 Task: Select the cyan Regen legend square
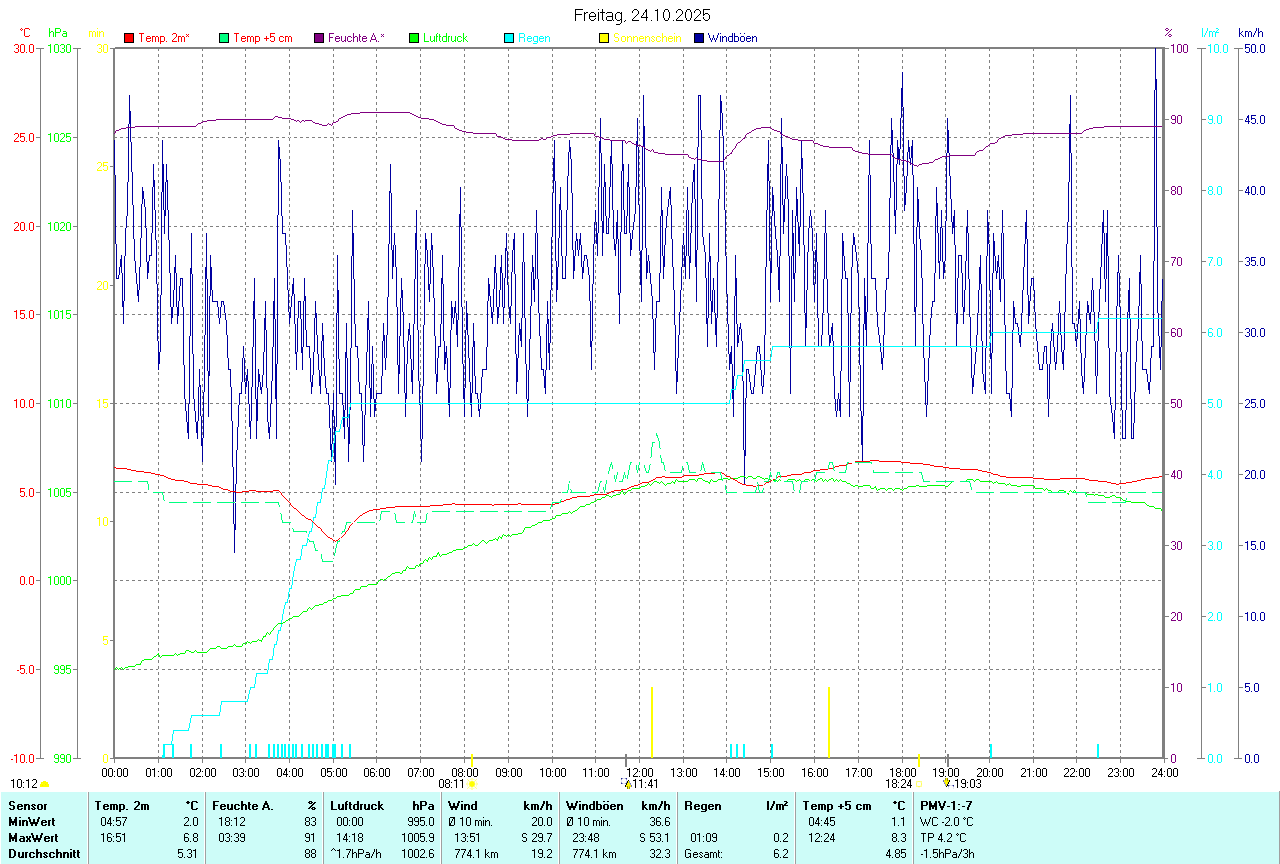pos(509,38)
